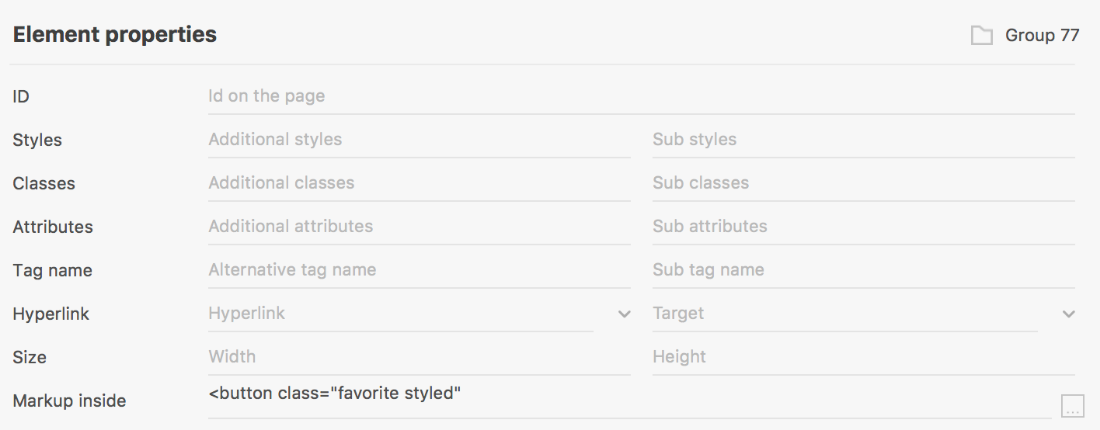Screen dimensions: 1100x430
Task: Click into the Sub classes field
Action: click(864, 183)
